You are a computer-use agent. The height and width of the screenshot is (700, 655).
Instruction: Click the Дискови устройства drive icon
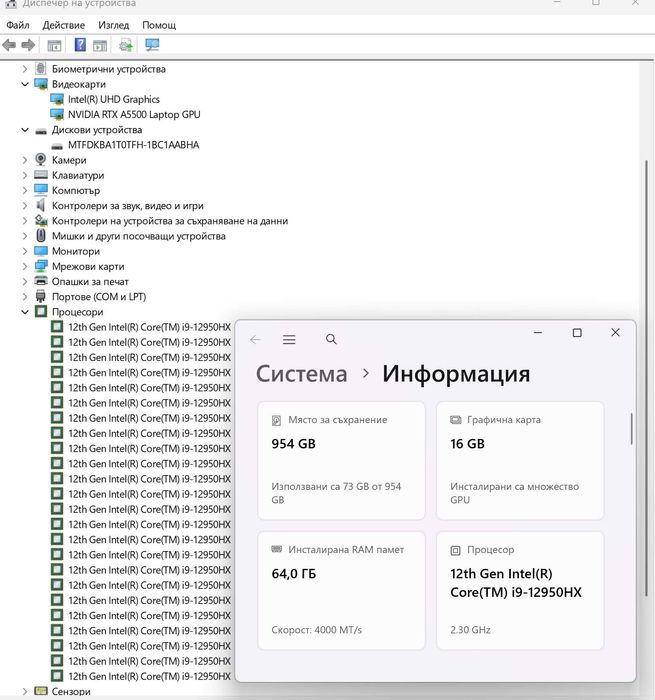click(x=41, y=130)
